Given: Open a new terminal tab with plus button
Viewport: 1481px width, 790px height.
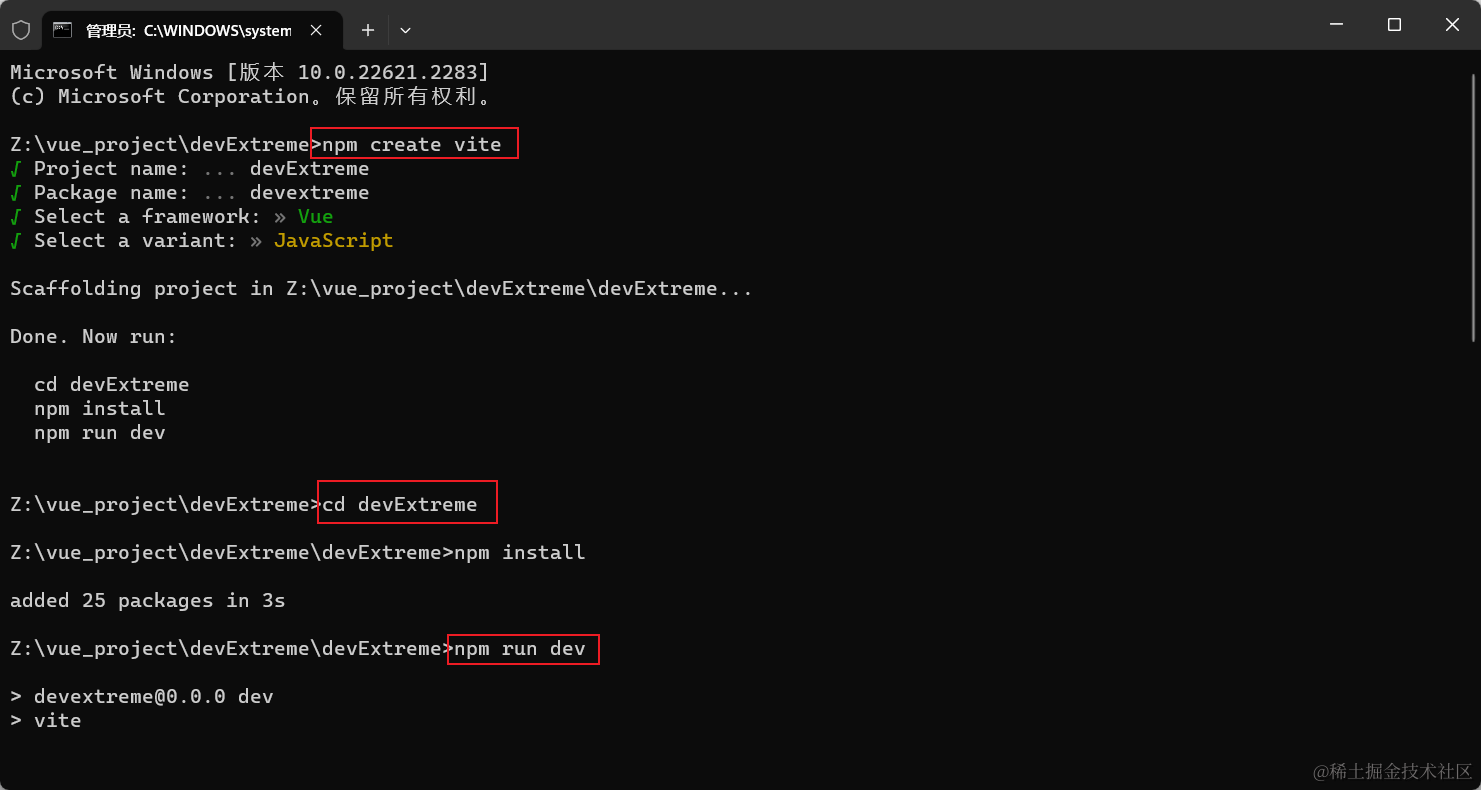Looking at the screenshot, I should (367, 30).
